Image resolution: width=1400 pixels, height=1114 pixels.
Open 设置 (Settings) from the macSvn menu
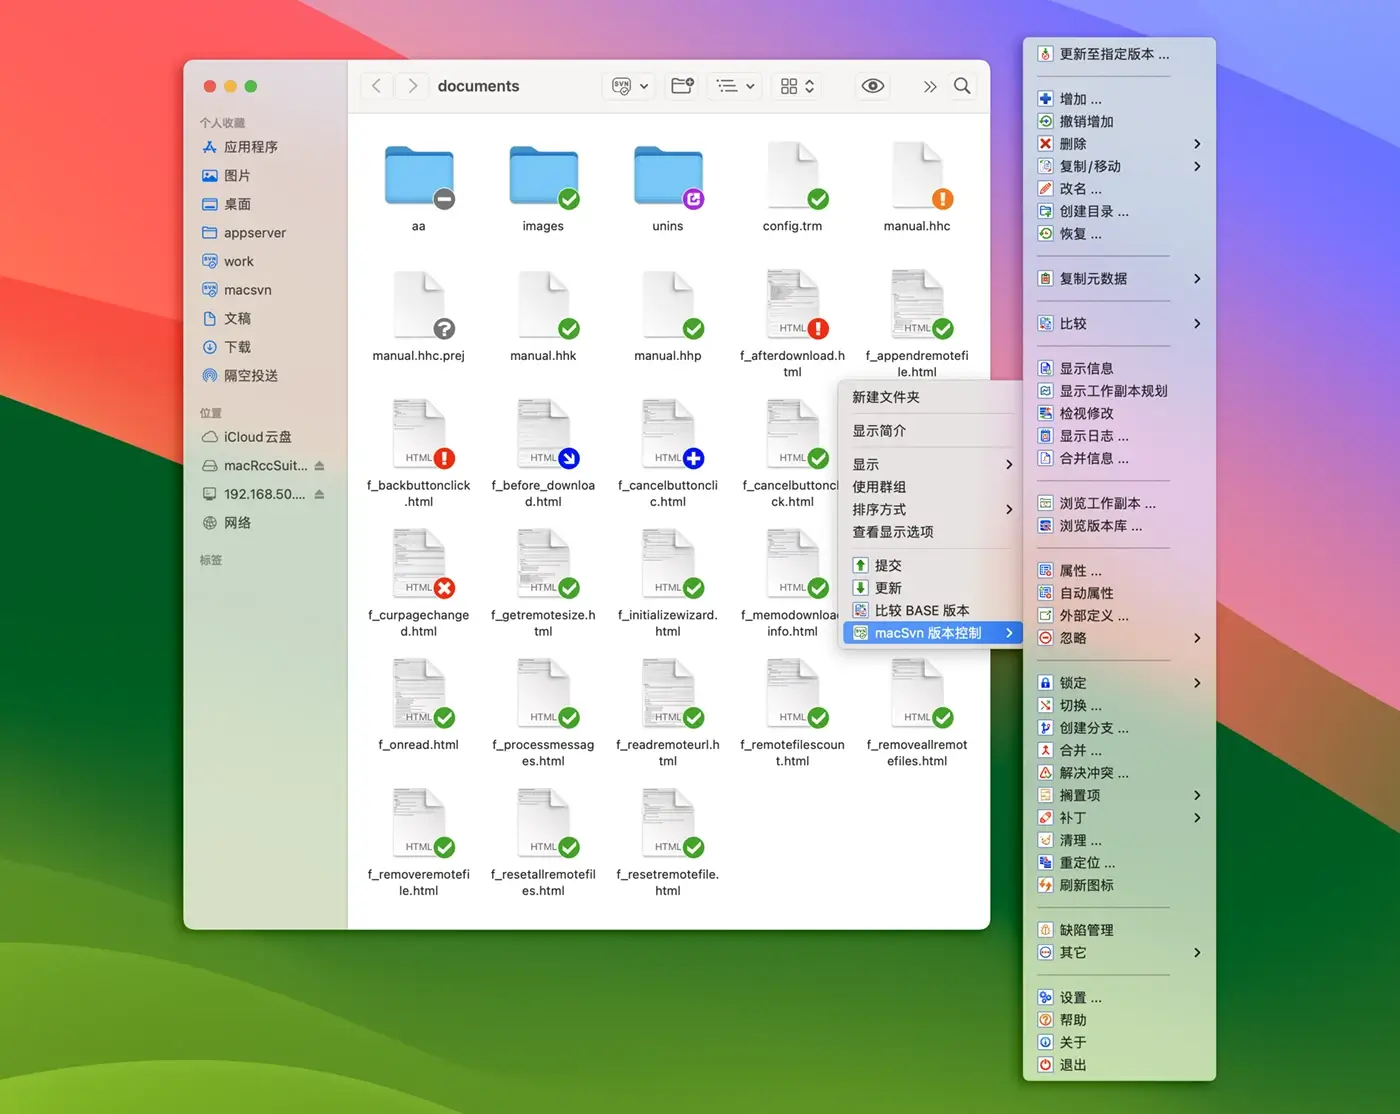(x=1078, y=997)
